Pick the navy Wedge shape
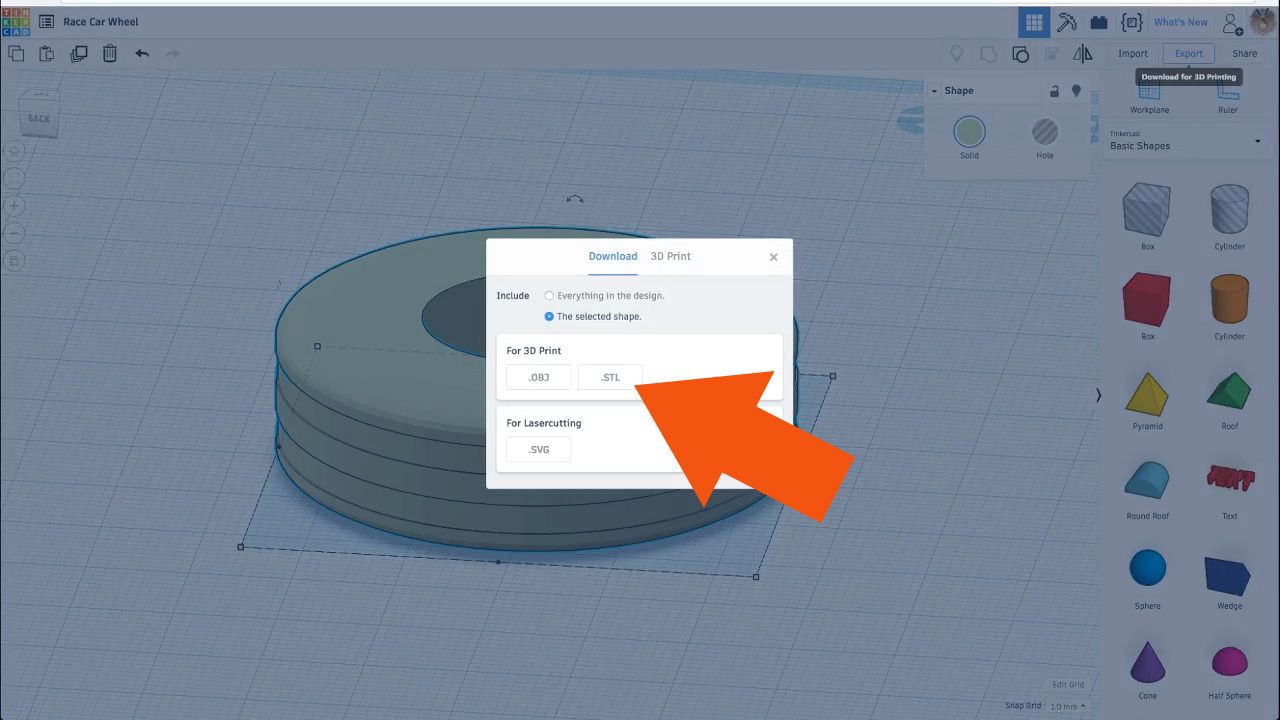The width and height of the screenshot is (1280, 720). (x=1229, y=577)
